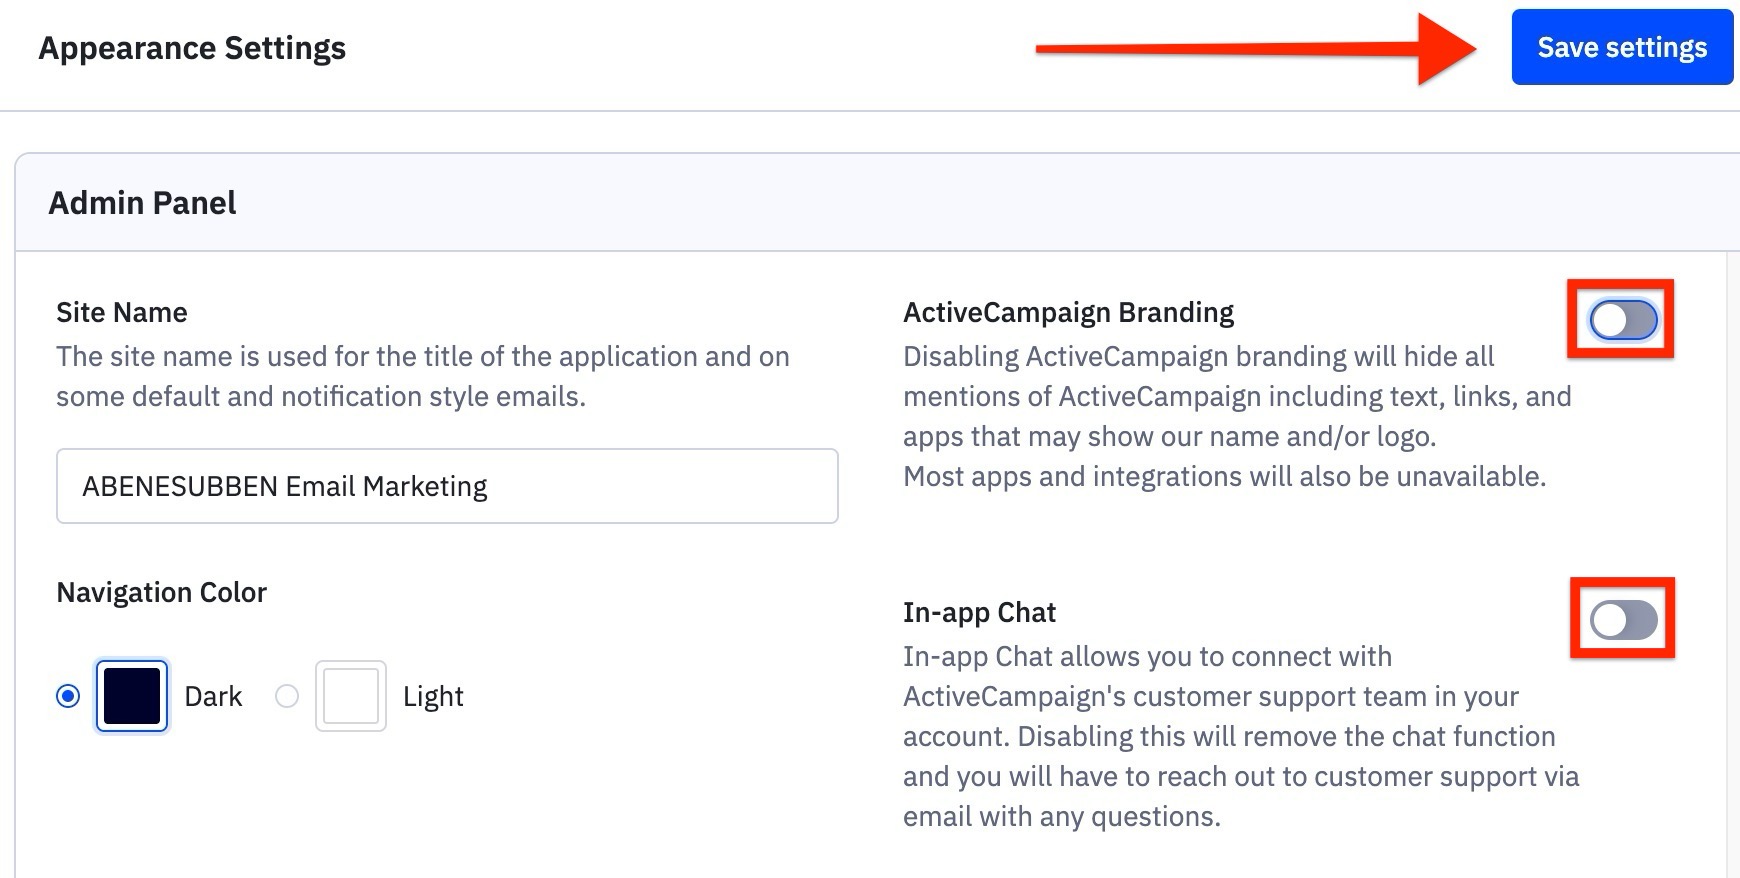Select the ABENESUBBEN Email Marketing site name text
The height and width of the screenshot is (878, 1740).
click(283, 486)
